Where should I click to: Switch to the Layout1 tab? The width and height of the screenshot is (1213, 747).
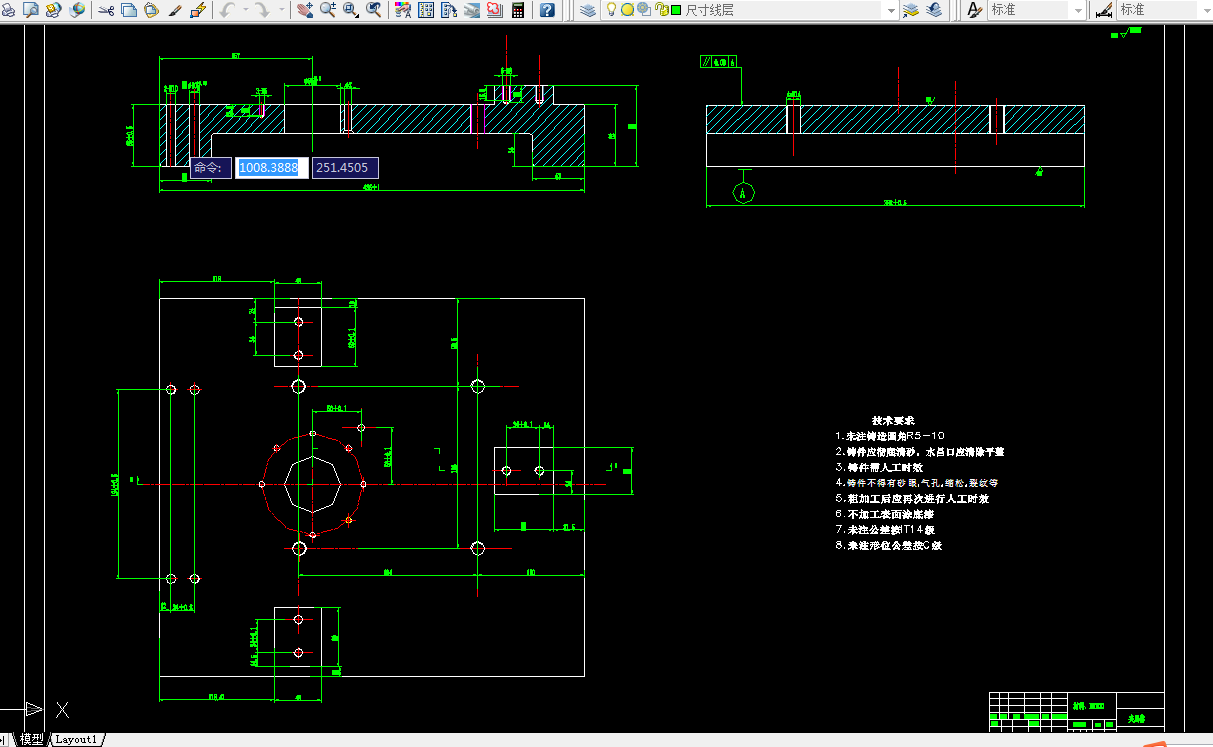(x=76, y=739)
